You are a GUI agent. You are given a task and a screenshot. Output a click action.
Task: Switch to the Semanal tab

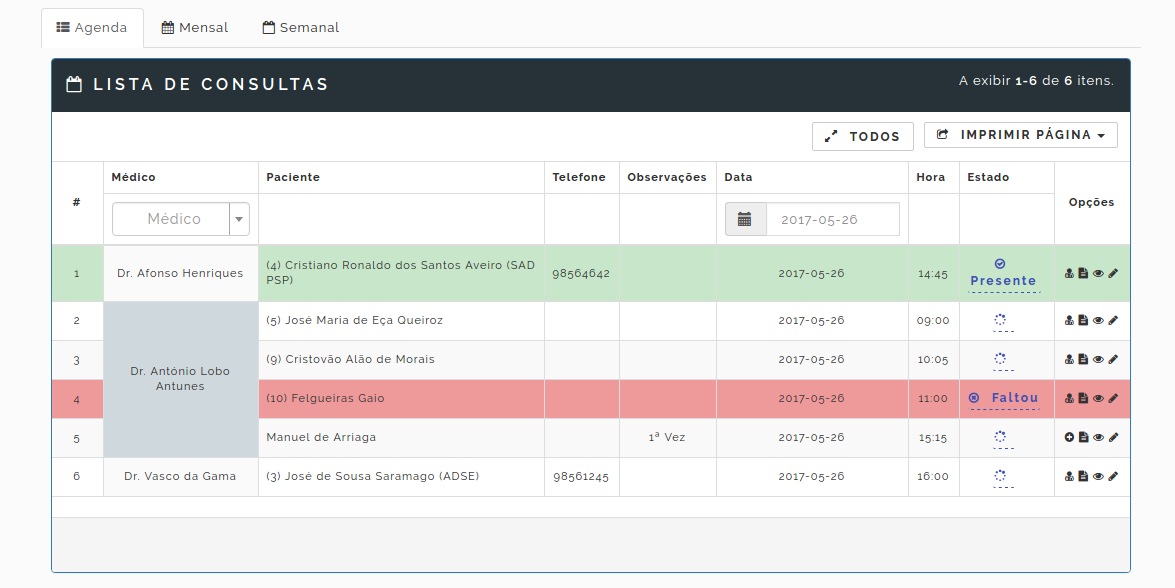[x=301, y=28]
